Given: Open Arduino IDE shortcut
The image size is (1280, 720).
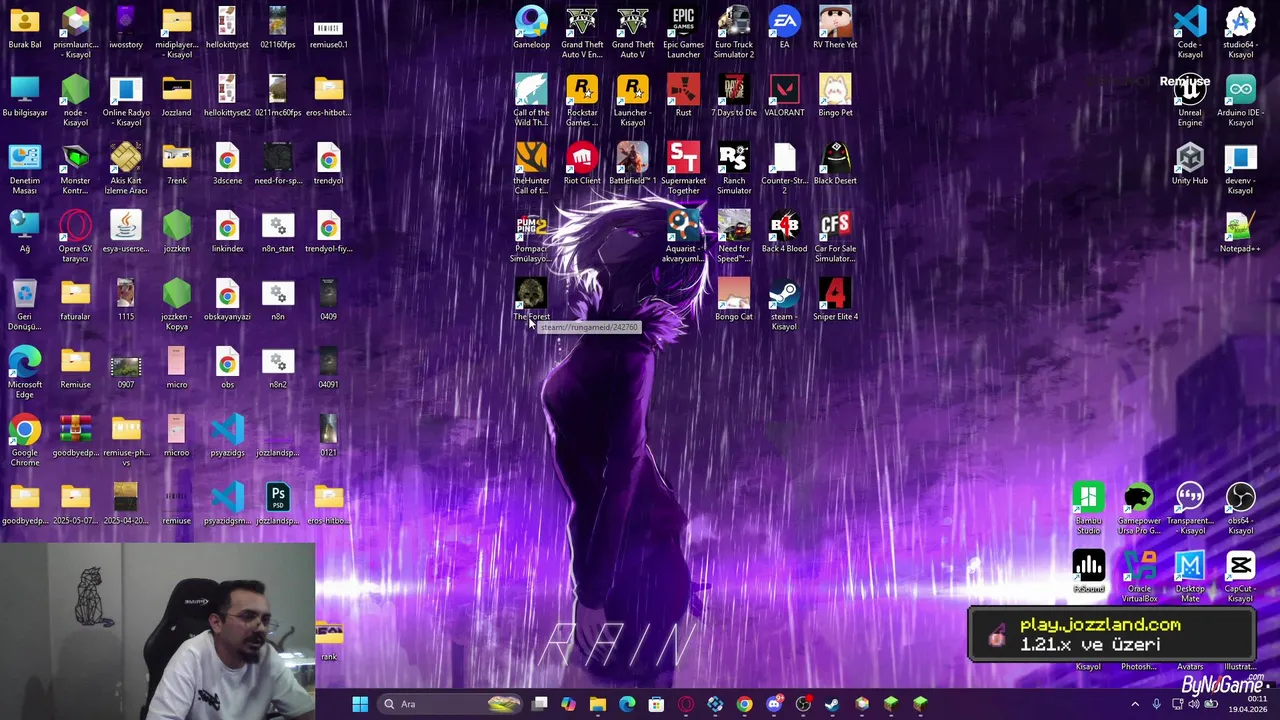Looking at the screenshot, I should coord(1240,100).
